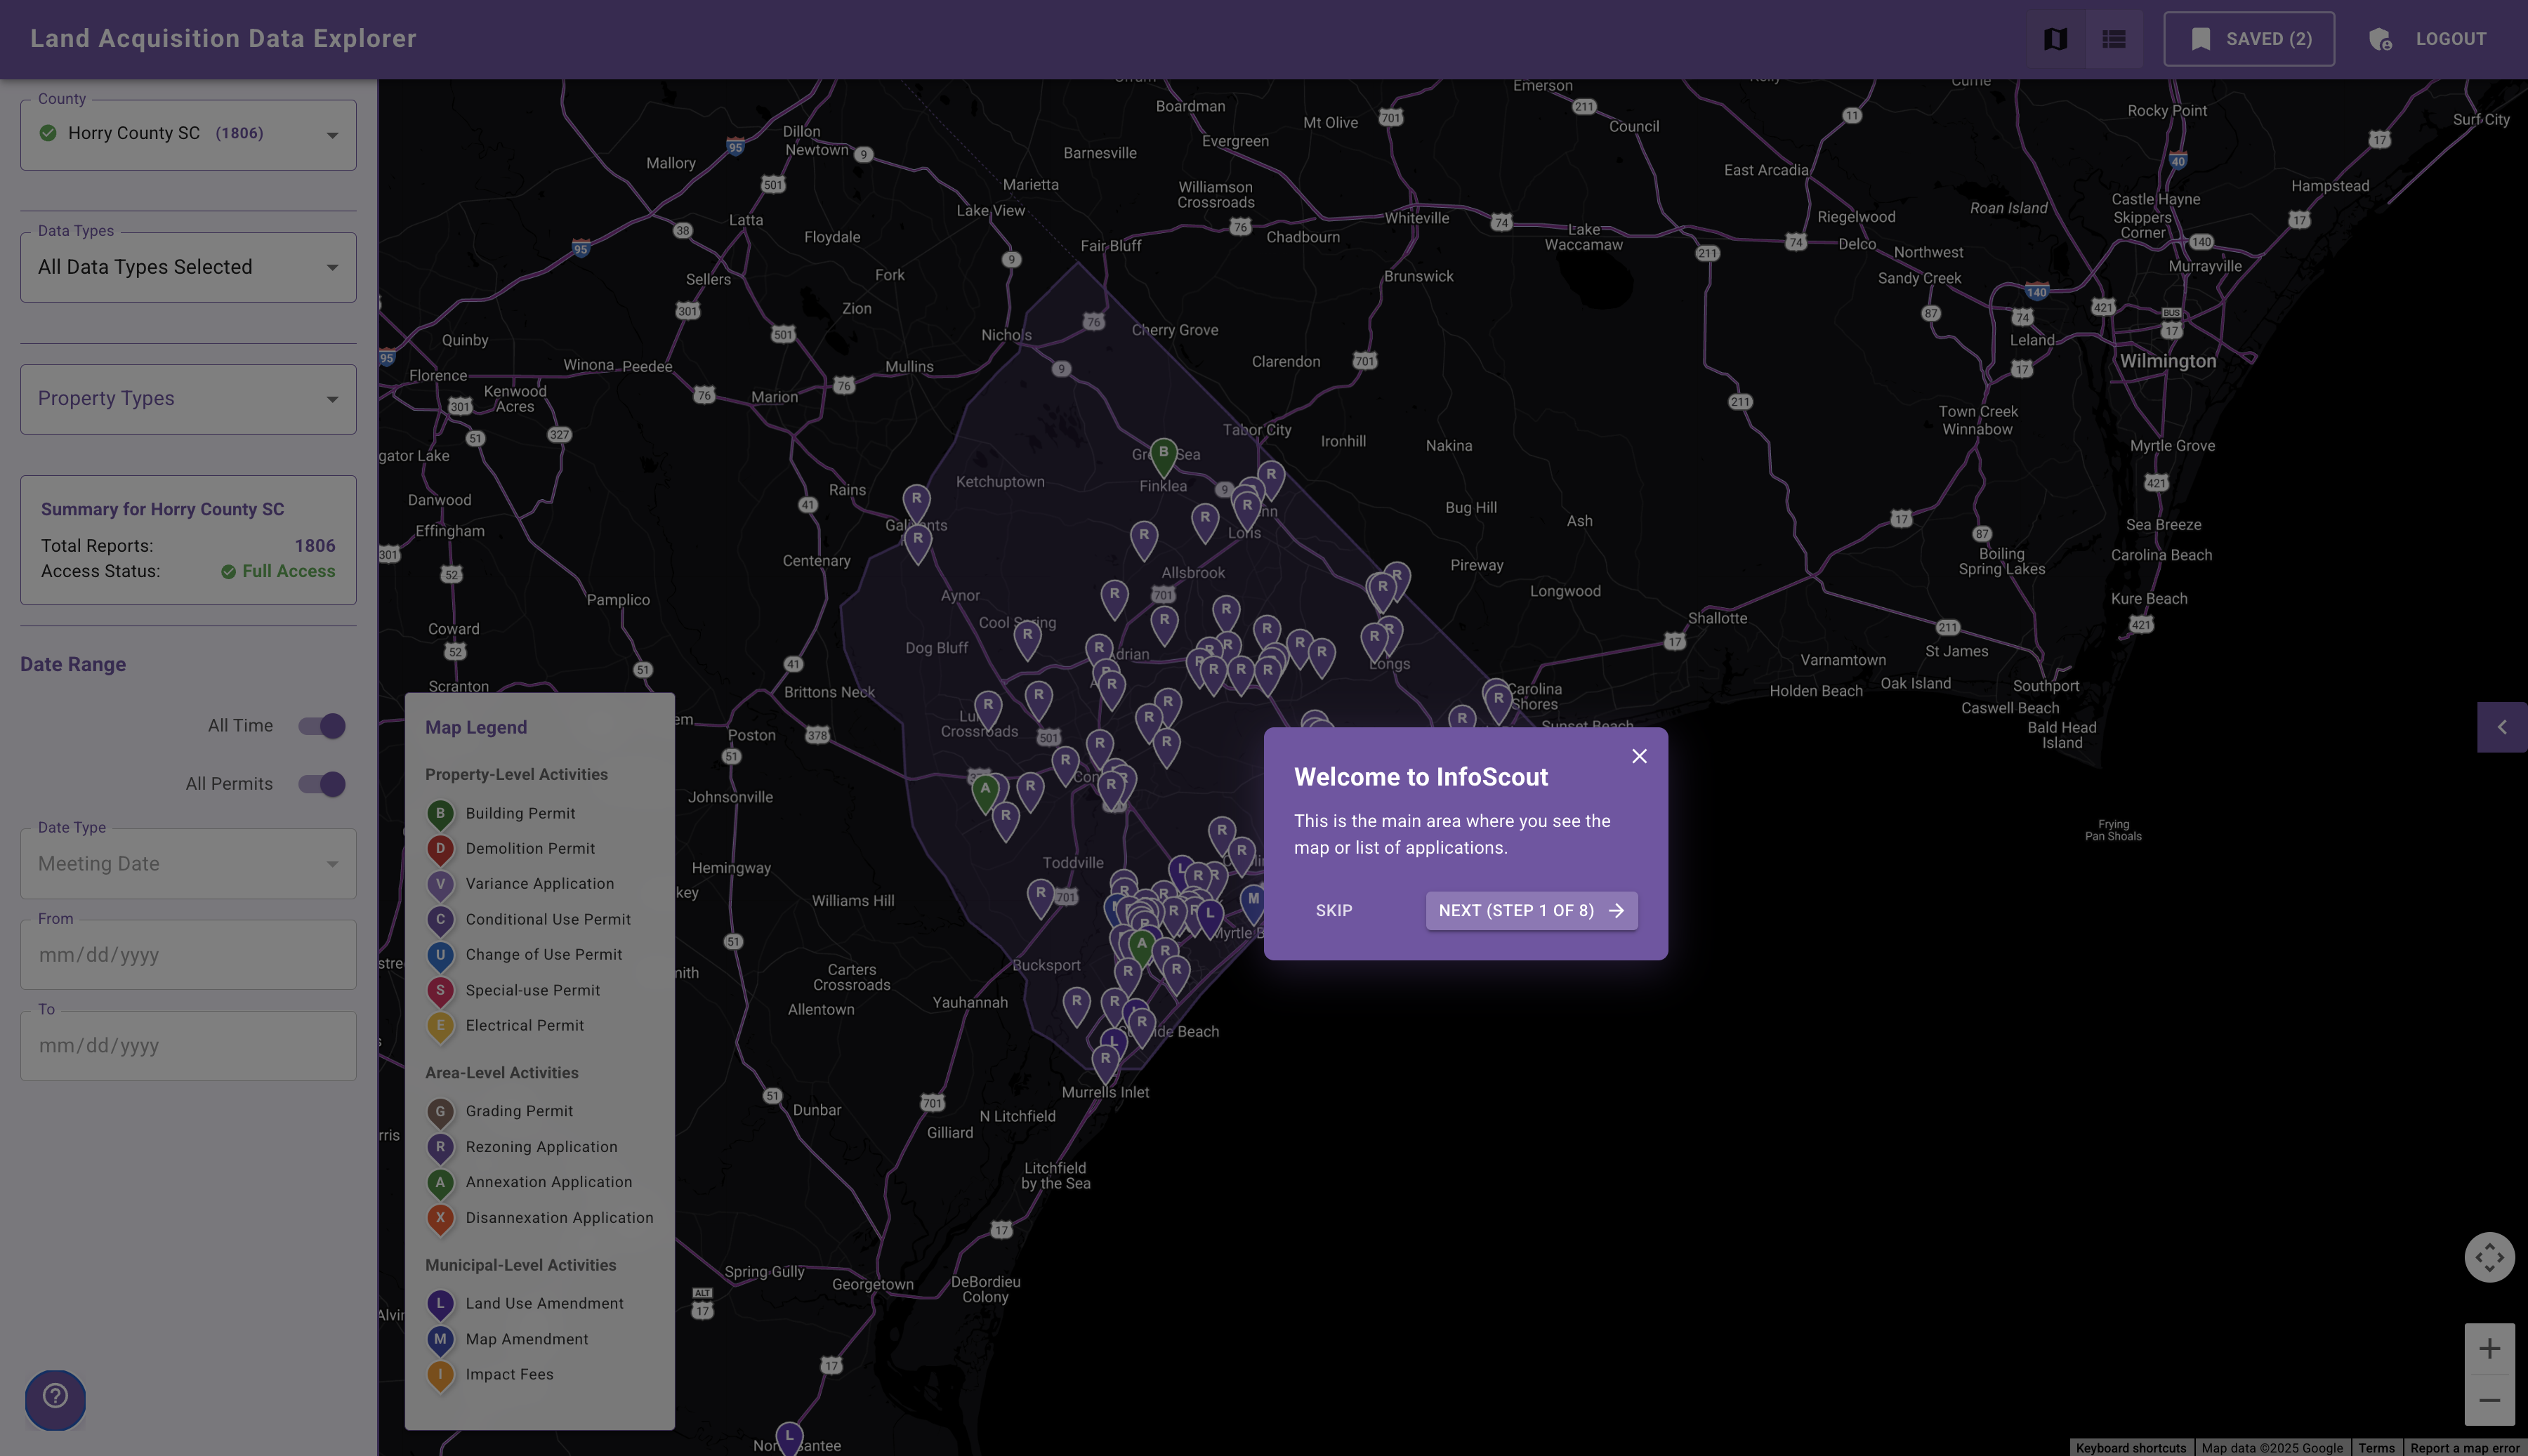
Task: Expand the Property Types dropdown
Action: click(x=334, y=398)
